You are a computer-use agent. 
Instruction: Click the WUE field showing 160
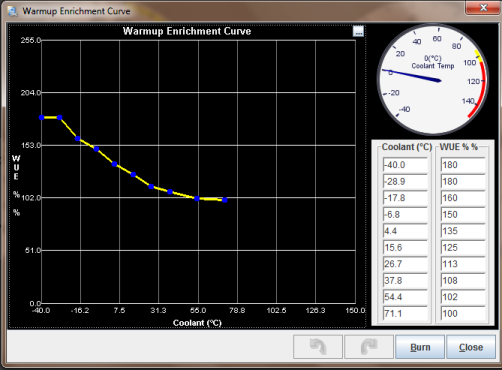point(463,198)
